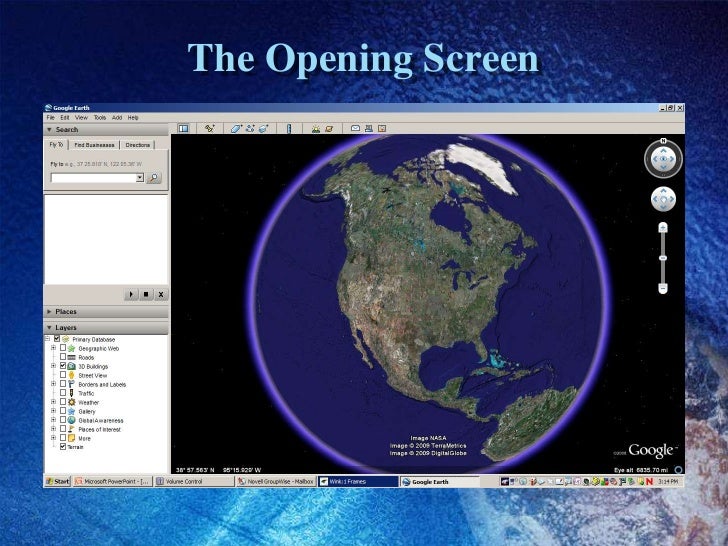
Task: Click the Add Image Overlay toolbar icon
Action: [264, 129]
